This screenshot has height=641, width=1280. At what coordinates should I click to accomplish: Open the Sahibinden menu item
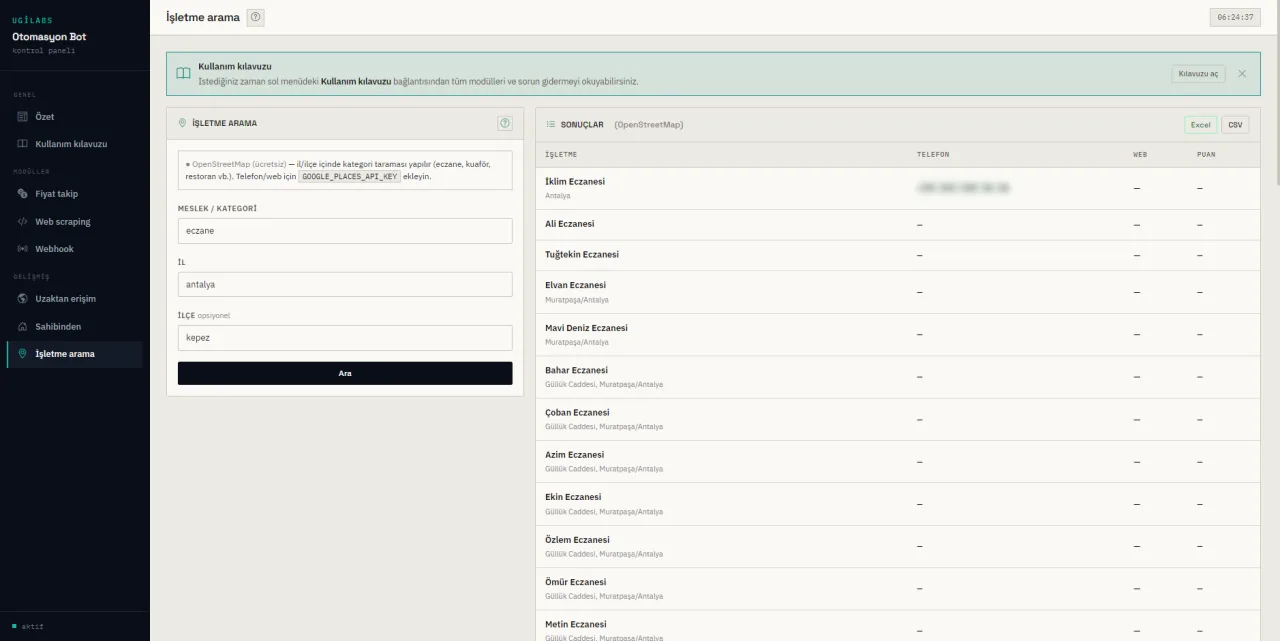(74, 327)
